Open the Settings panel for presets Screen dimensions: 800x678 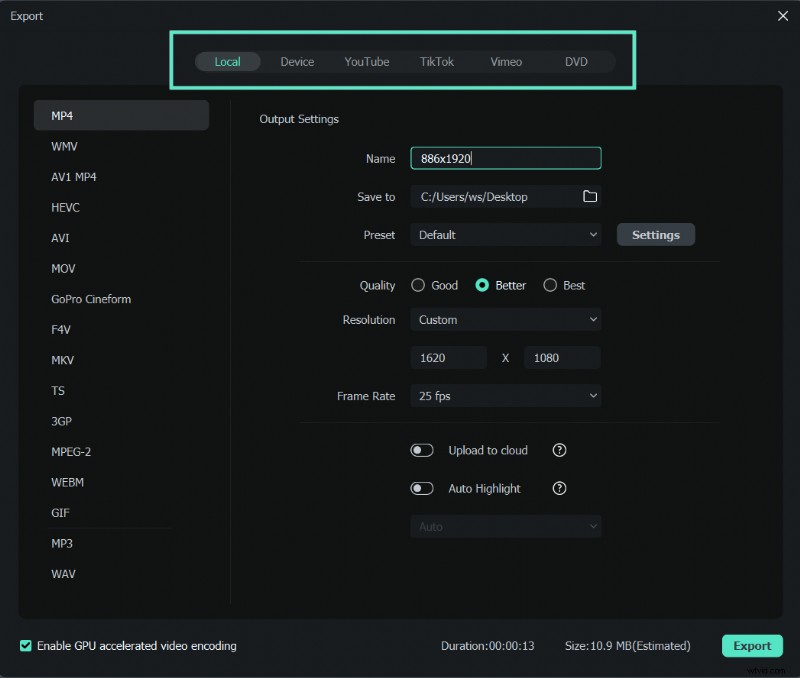coord(655,234)
